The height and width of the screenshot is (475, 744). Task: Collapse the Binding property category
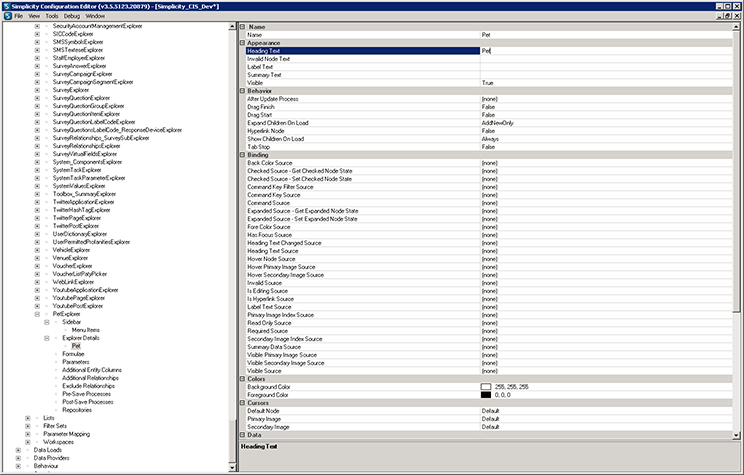[x=242, y=155]
